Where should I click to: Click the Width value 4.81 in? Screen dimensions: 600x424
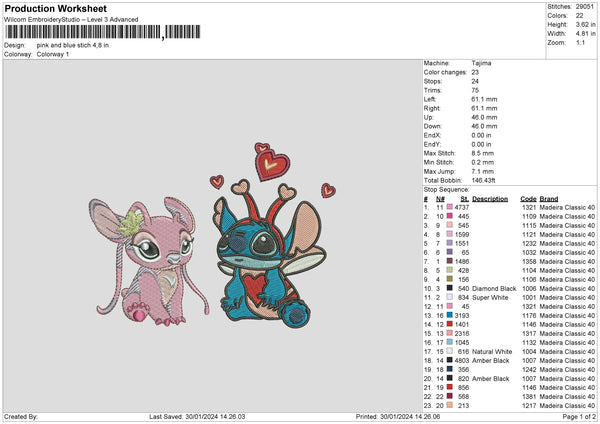point(585,34)
